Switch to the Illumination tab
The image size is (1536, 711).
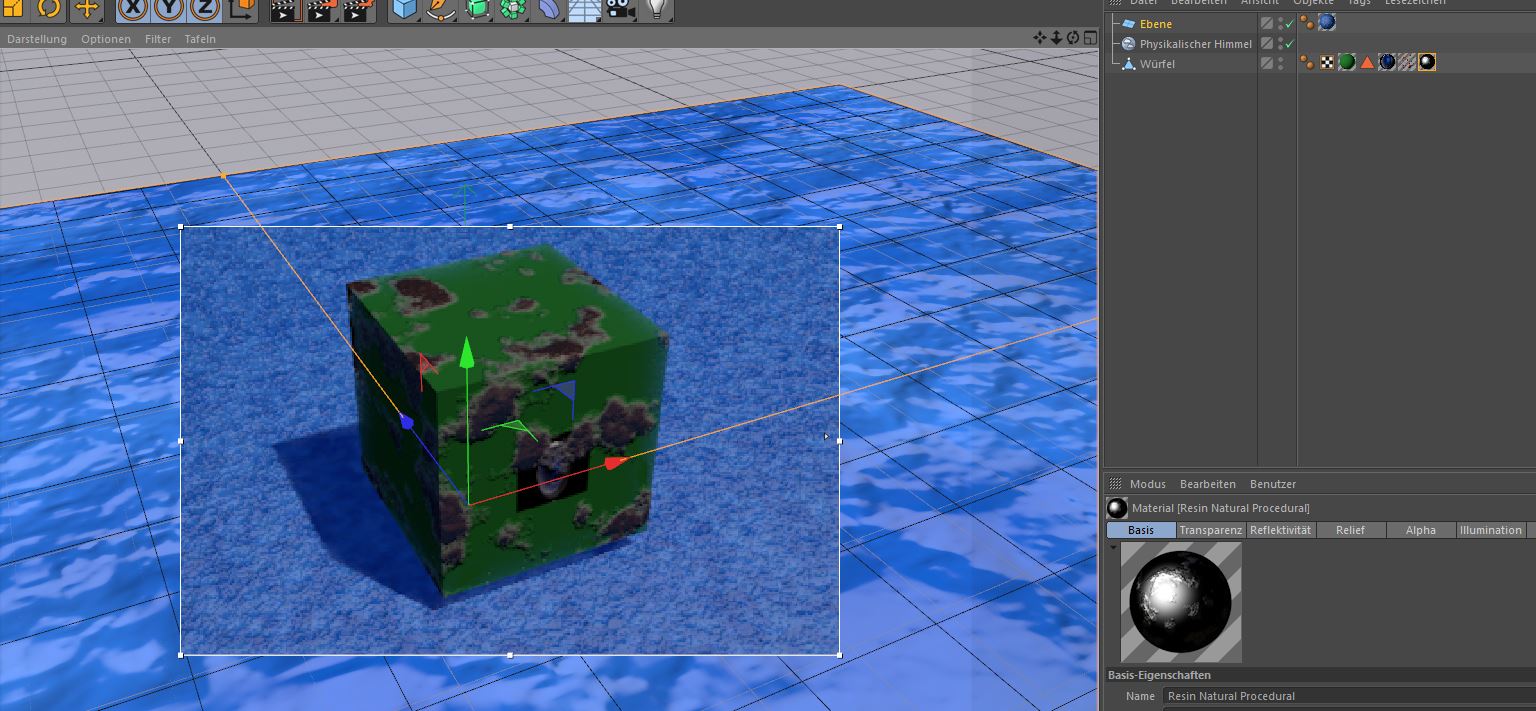(x=1491, y=530)
